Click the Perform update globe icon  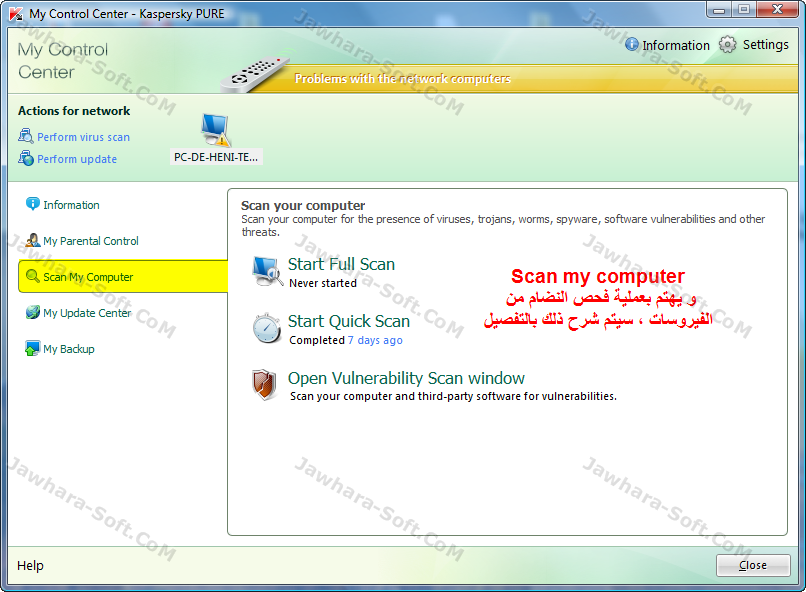pos(25,158)
